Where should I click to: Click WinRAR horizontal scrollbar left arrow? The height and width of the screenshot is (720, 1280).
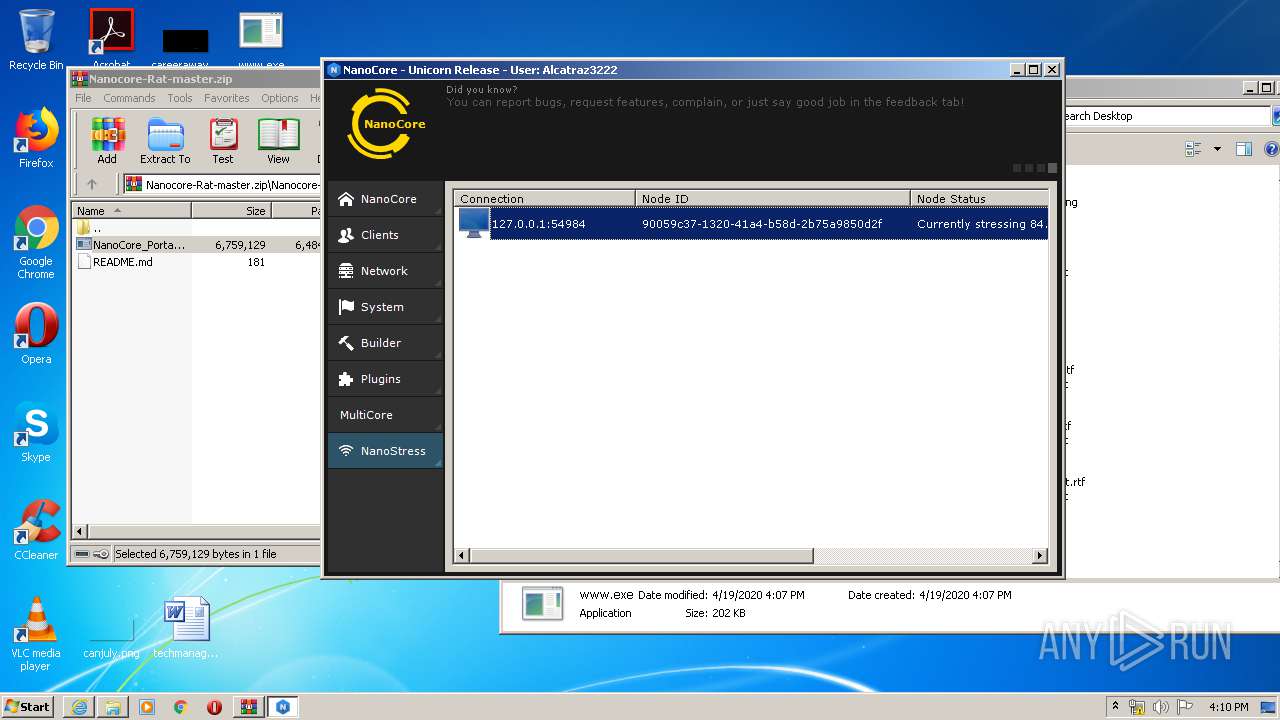coord(81,532)
